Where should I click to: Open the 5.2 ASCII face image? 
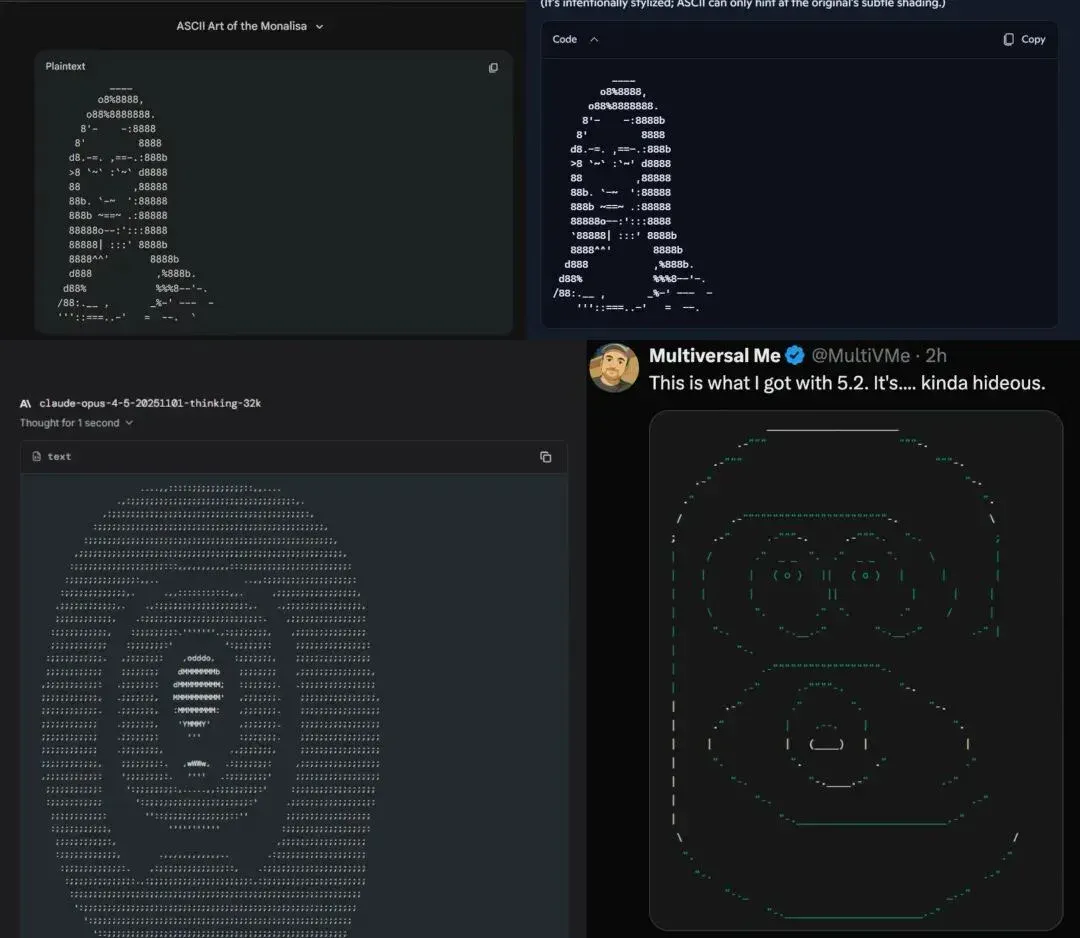[855, 670]
